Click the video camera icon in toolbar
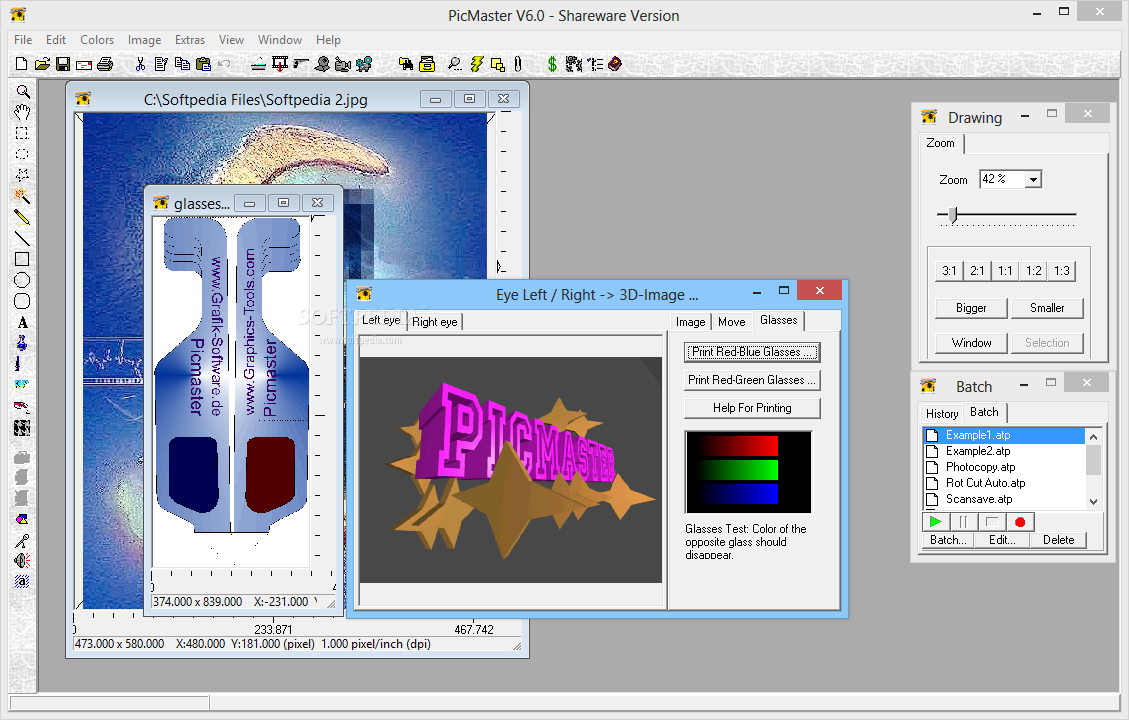 pos(343,64)
